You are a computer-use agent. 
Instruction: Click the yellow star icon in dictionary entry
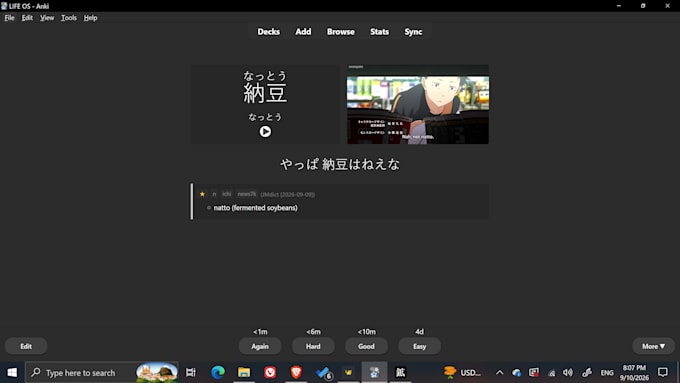202,194
